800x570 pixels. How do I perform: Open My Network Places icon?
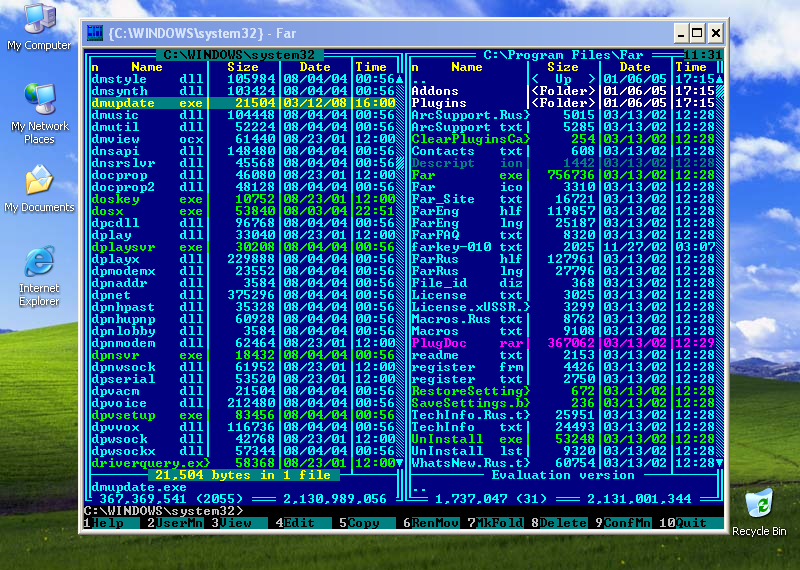pos(39,104)
